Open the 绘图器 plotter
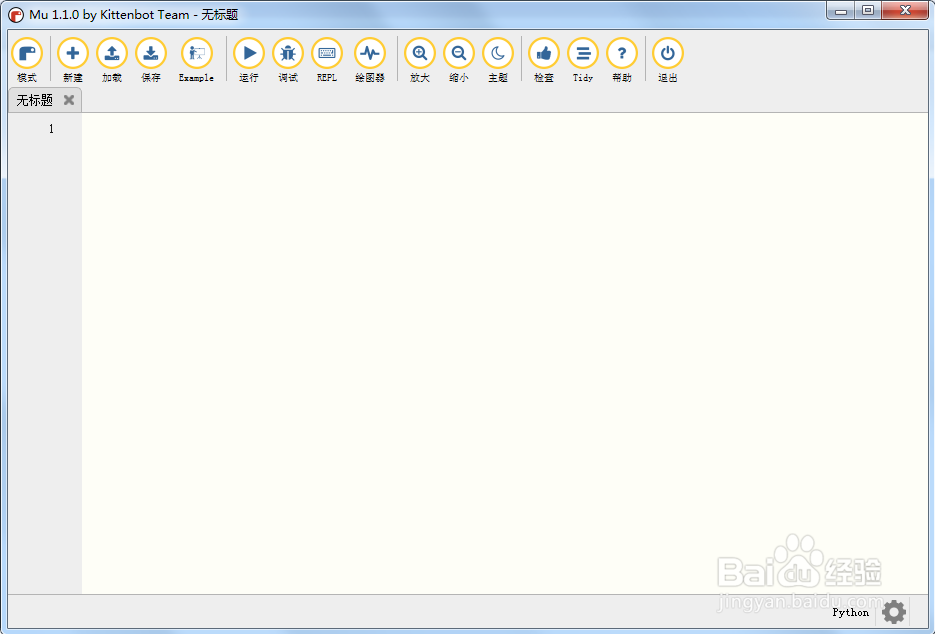 click(370, 54)
